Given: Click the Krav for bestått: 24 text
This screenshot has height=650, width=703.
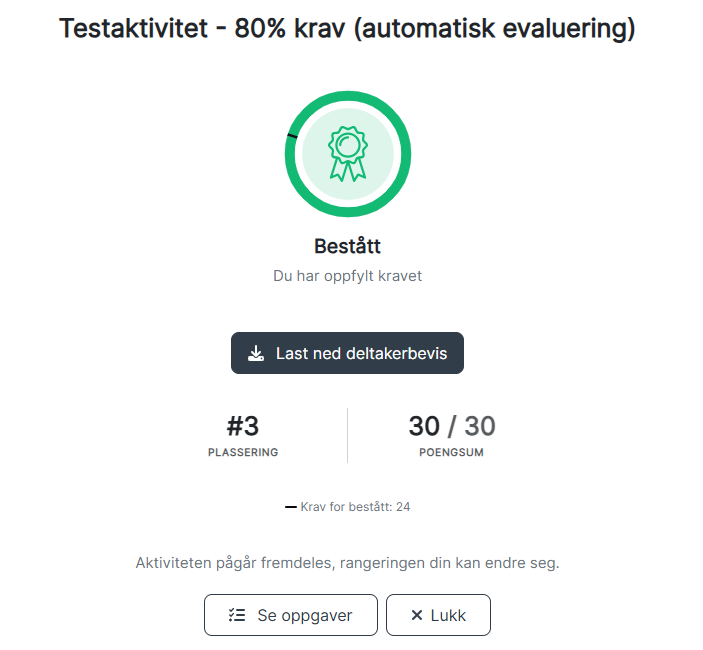Looking at the screenshot, I should click(355, 507).
